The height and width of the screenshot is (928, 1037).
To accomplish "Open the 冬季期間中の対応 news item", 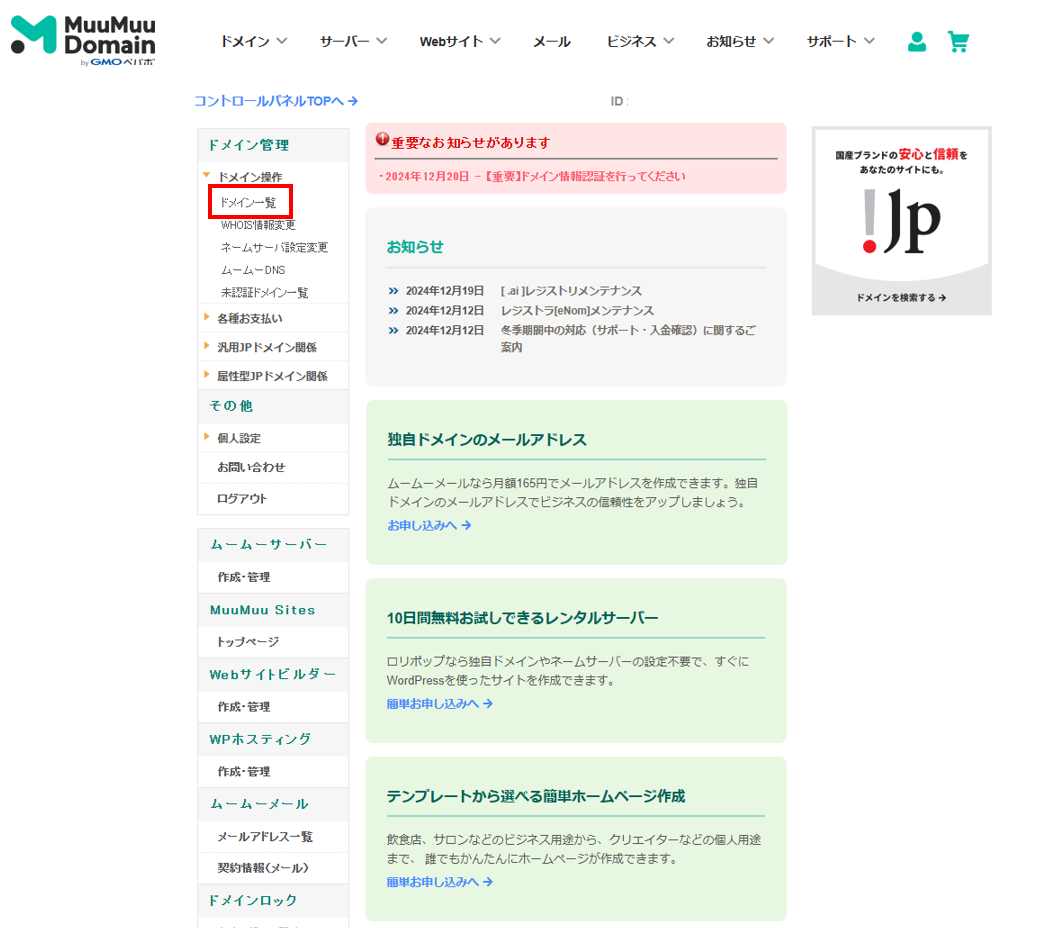I will (628, 339).
